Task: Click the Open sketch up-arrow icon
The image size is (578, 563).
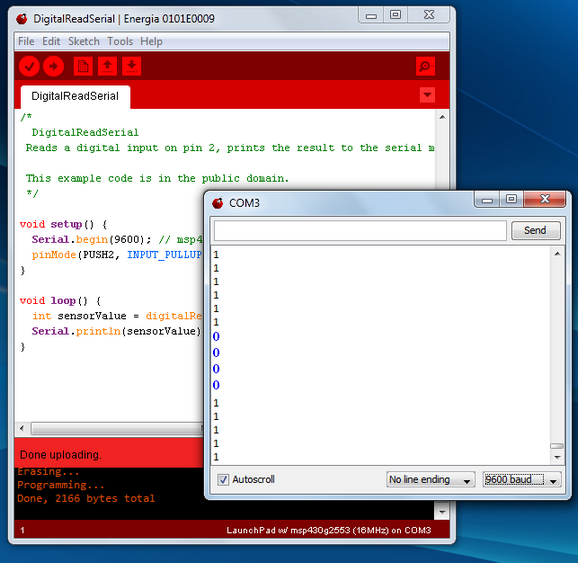Action: (x=107, y=66)
